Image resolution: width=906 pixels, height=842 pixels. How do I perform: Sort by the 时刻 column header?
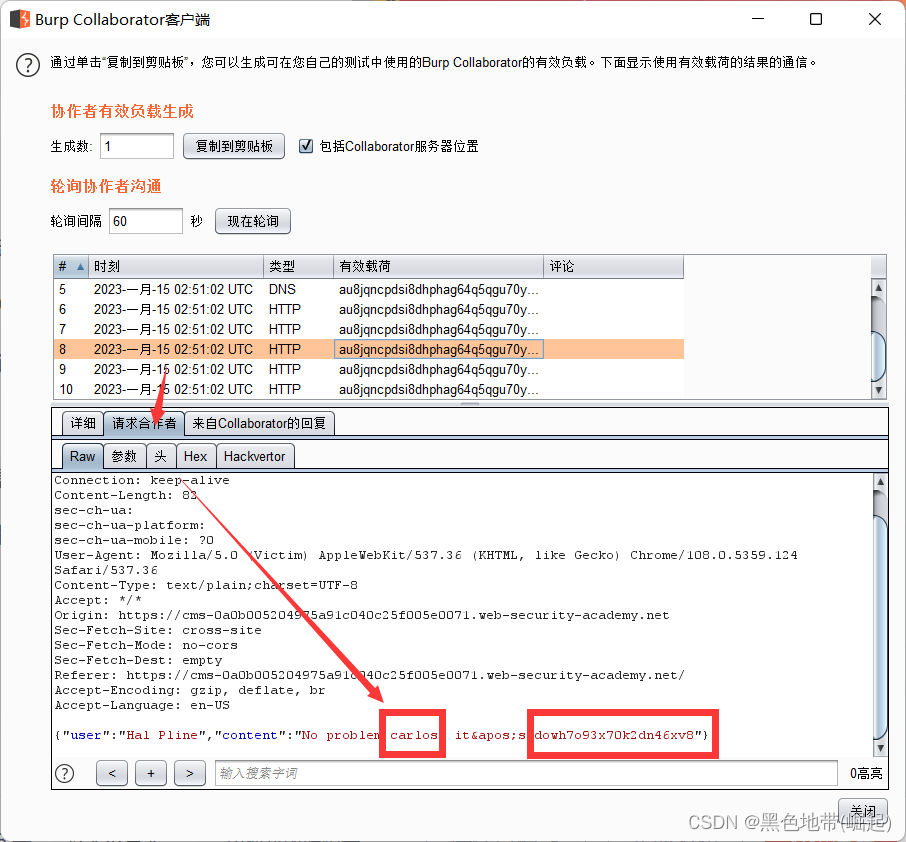click(x=176, y=266)
